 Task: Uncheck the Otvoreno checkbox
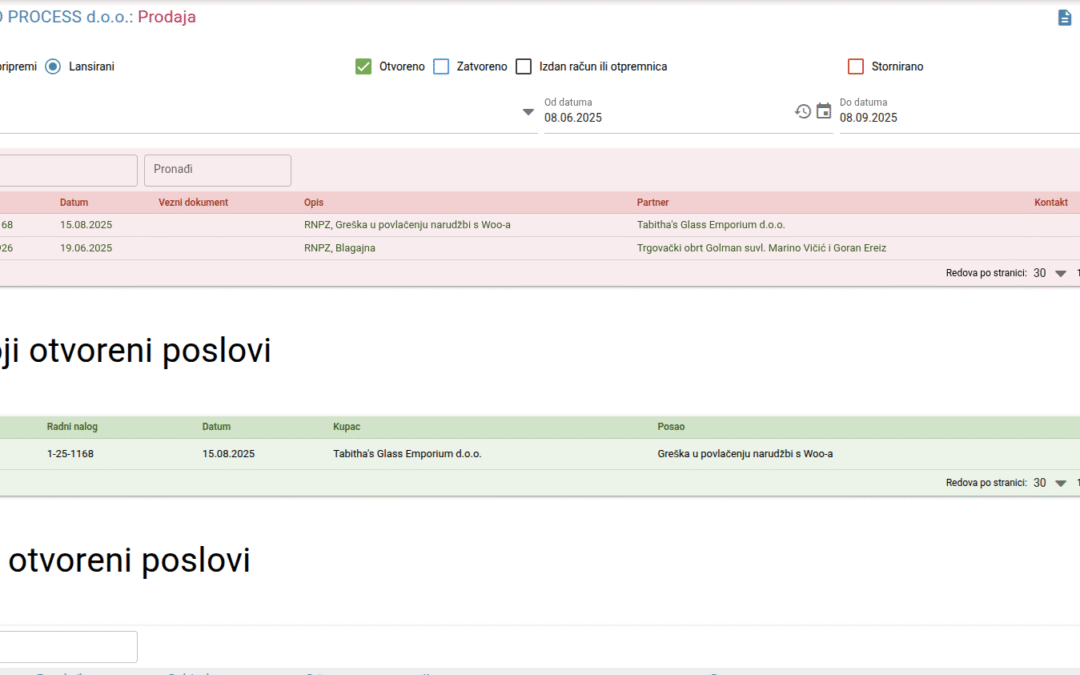click(x=364, y=67)
